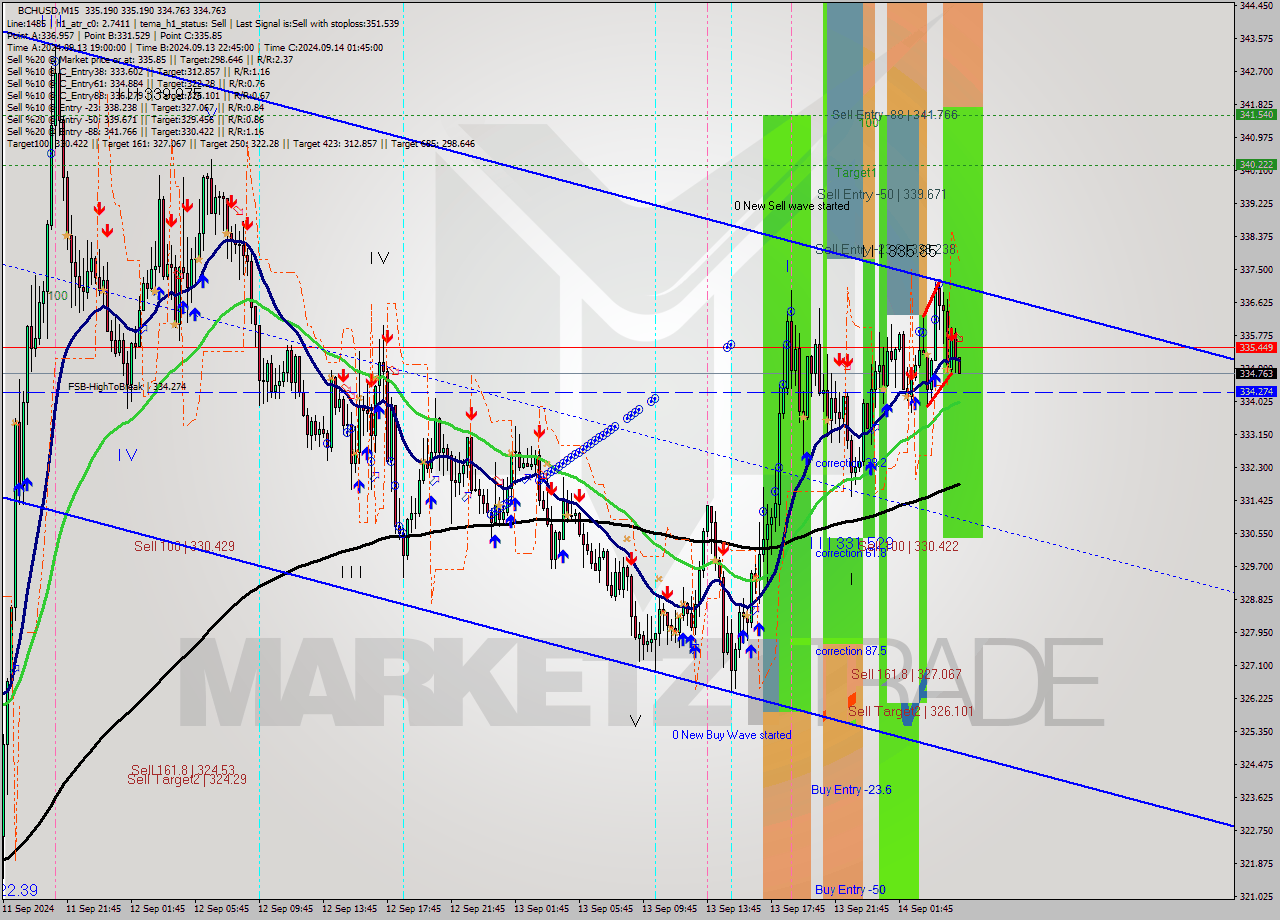Click the 'Buy Entry -50' label
The height and width of the screenshot is (920, 1280).
(x=850, y=890)
